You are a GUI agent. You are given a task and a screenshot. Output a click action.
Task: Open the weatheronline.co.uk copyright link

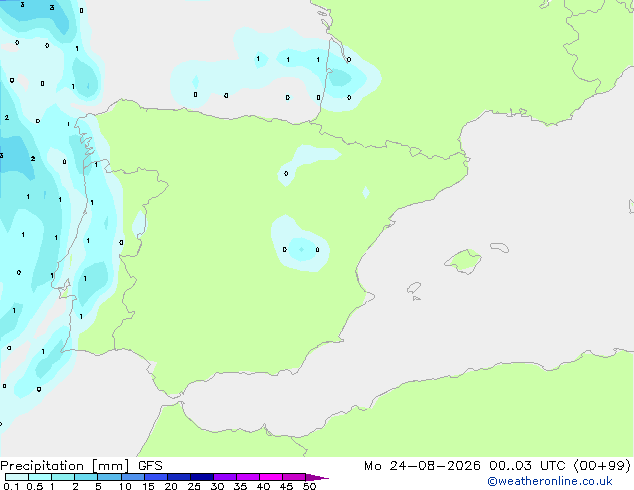click(549, 481)
